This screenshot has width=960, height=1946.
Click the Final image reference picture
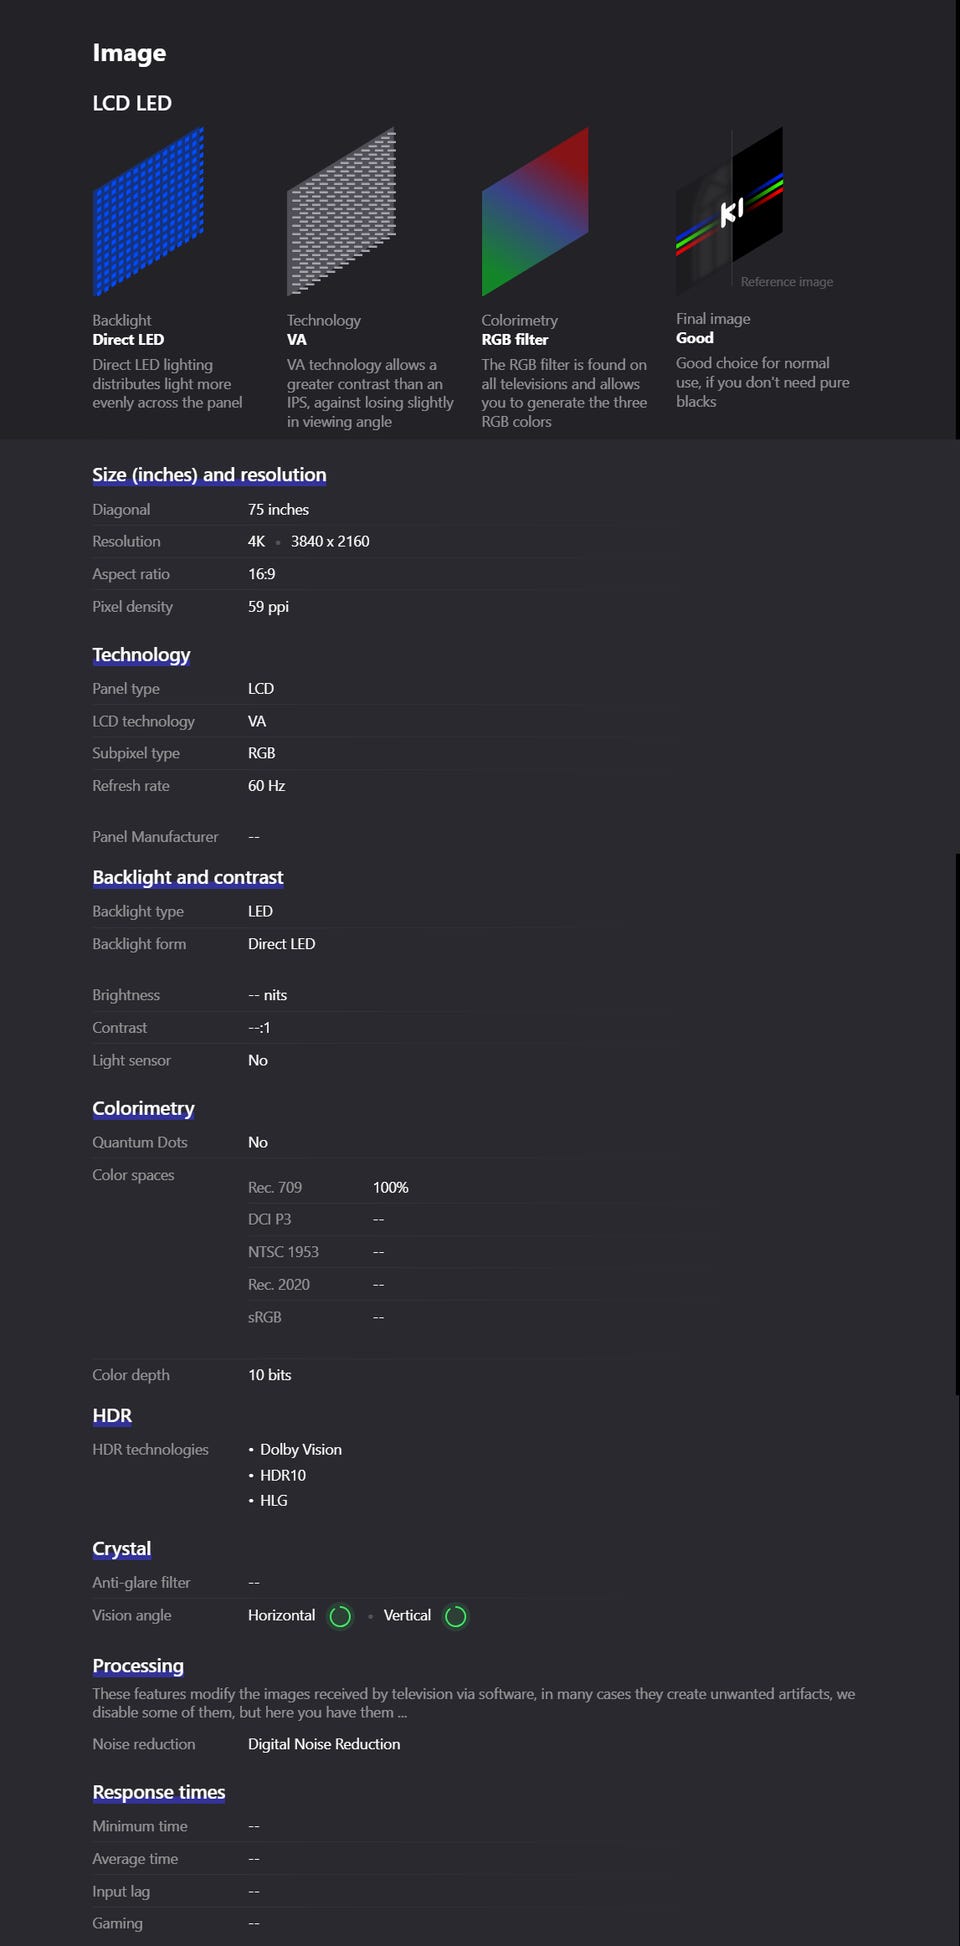729,211
